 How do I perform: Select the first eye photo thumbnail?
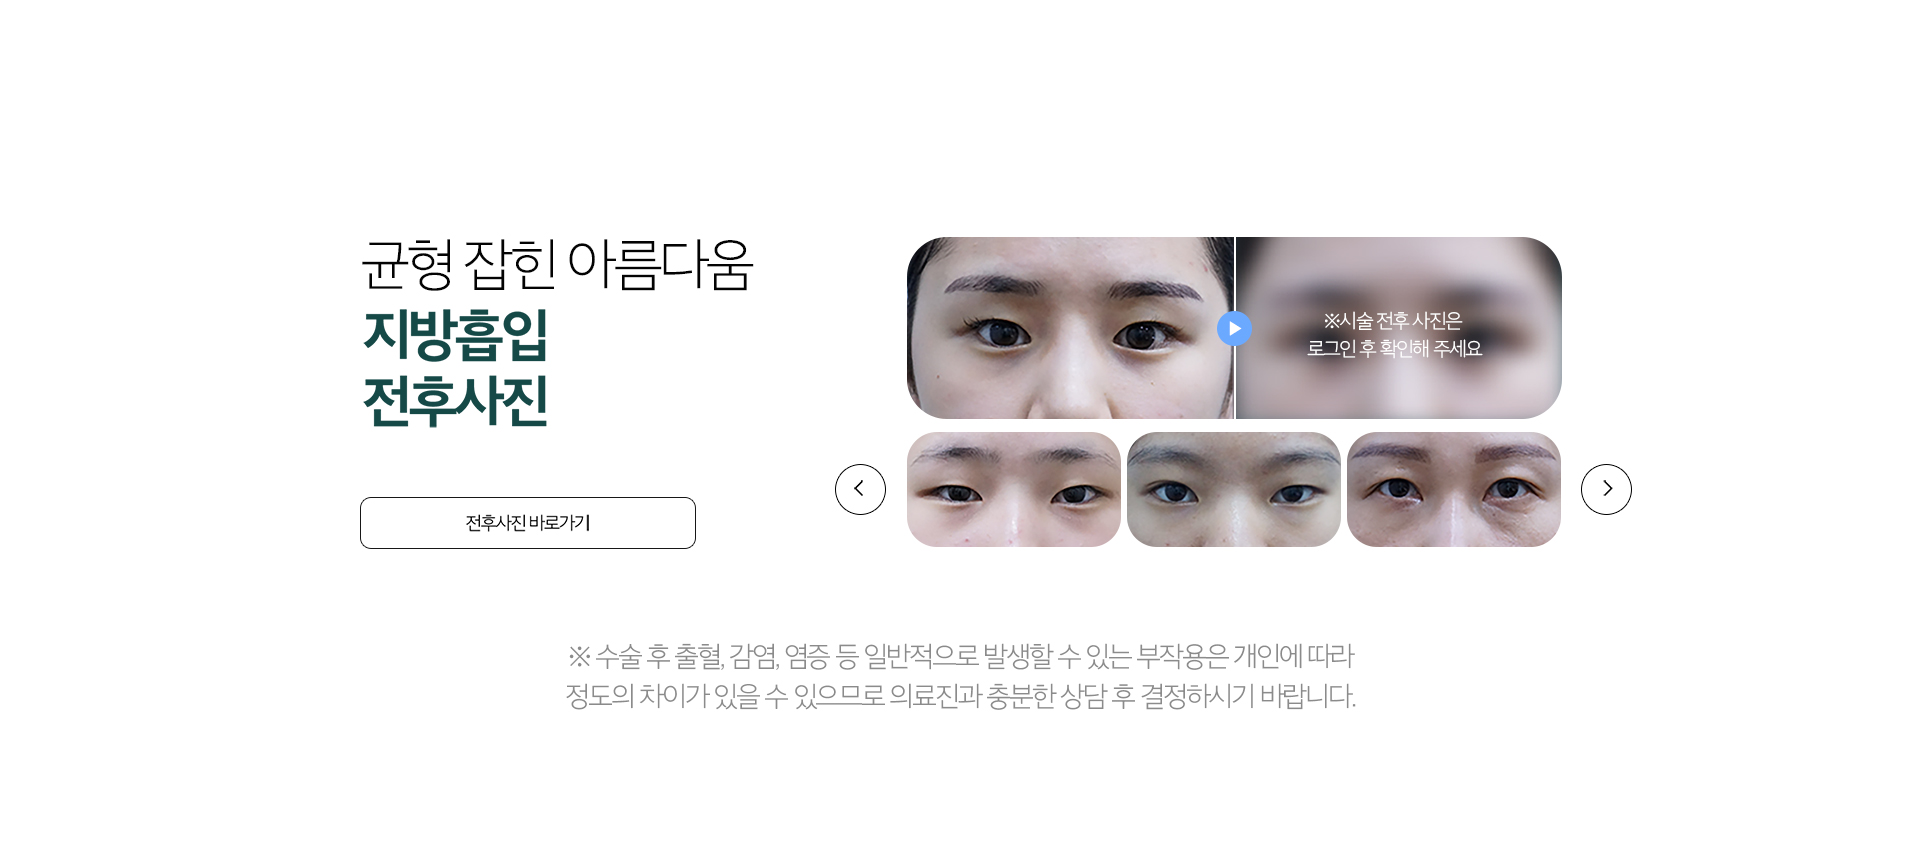click(x=1014, y=489)
